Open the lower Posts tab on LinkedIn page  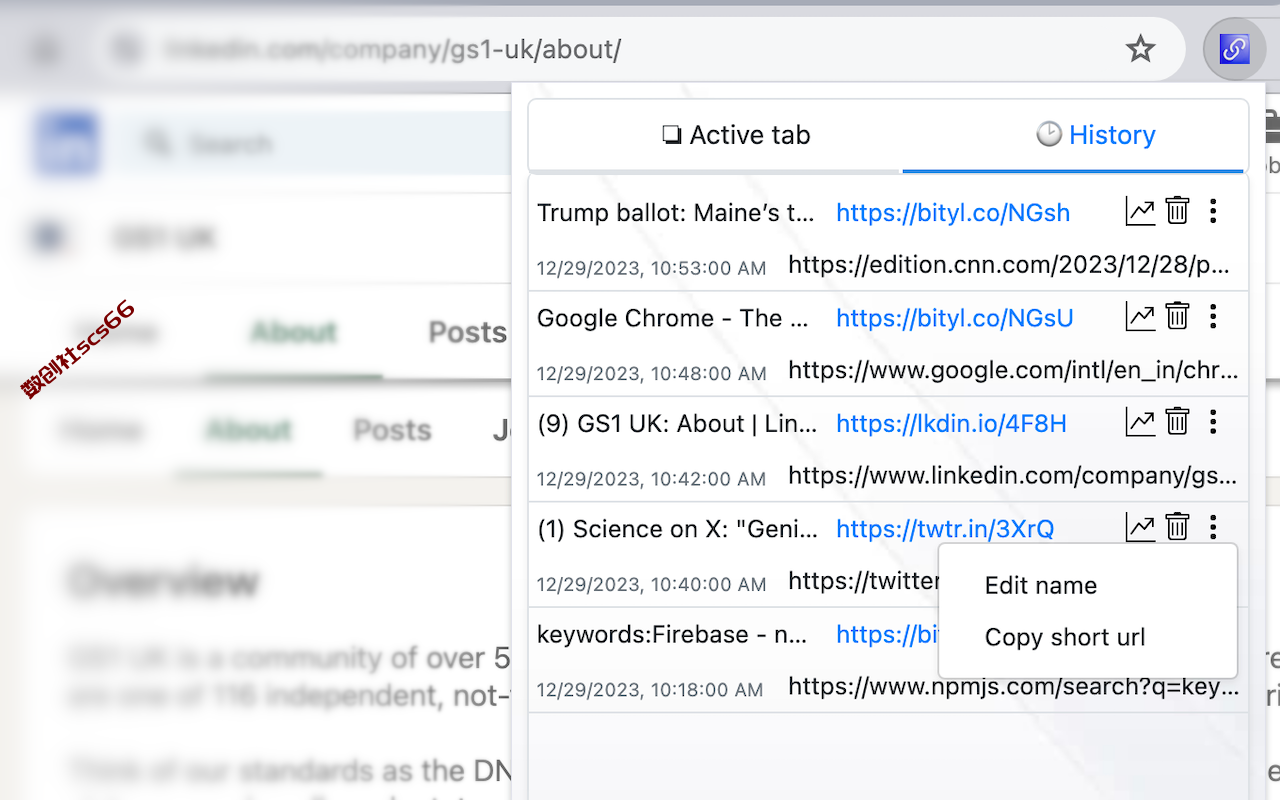pyautogui.click(x=392, y=430)
